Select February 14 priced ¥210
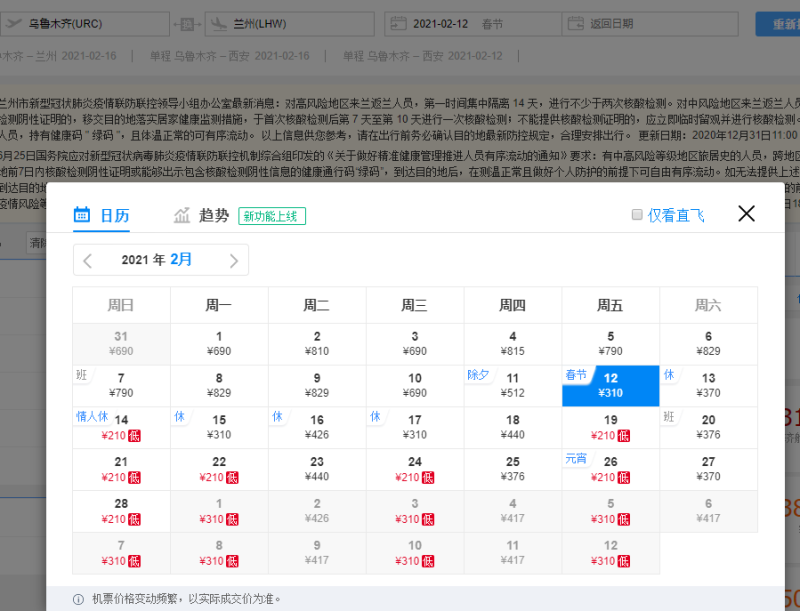This screenshot has height=611, width=800. click(x=121, y=427)
